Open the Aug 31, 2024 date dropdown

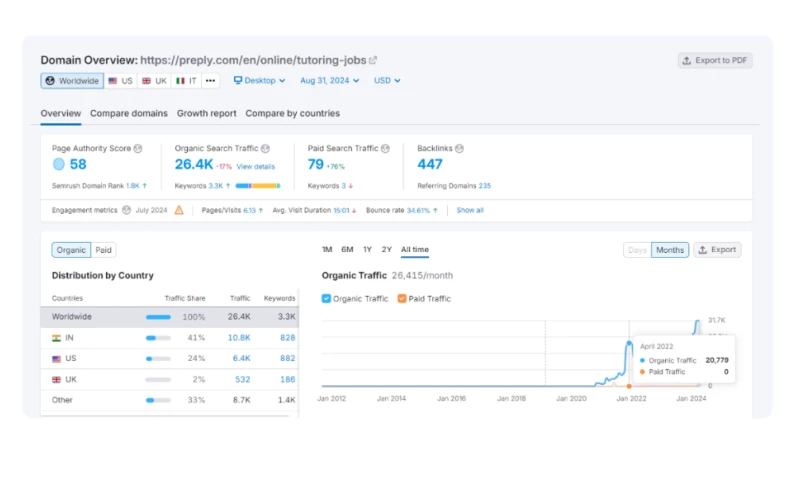tap(330, 81)
